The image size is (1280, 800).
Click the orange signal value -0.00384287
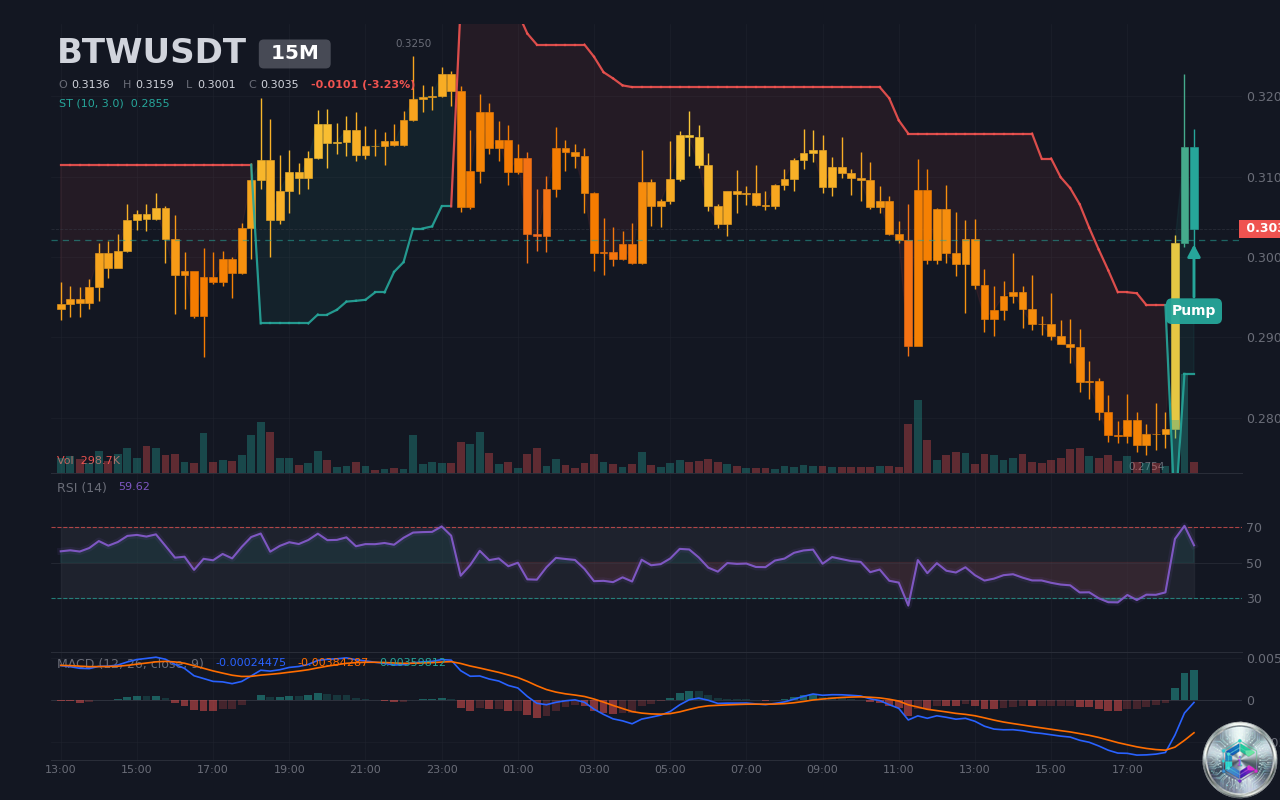tap(333, 663)
